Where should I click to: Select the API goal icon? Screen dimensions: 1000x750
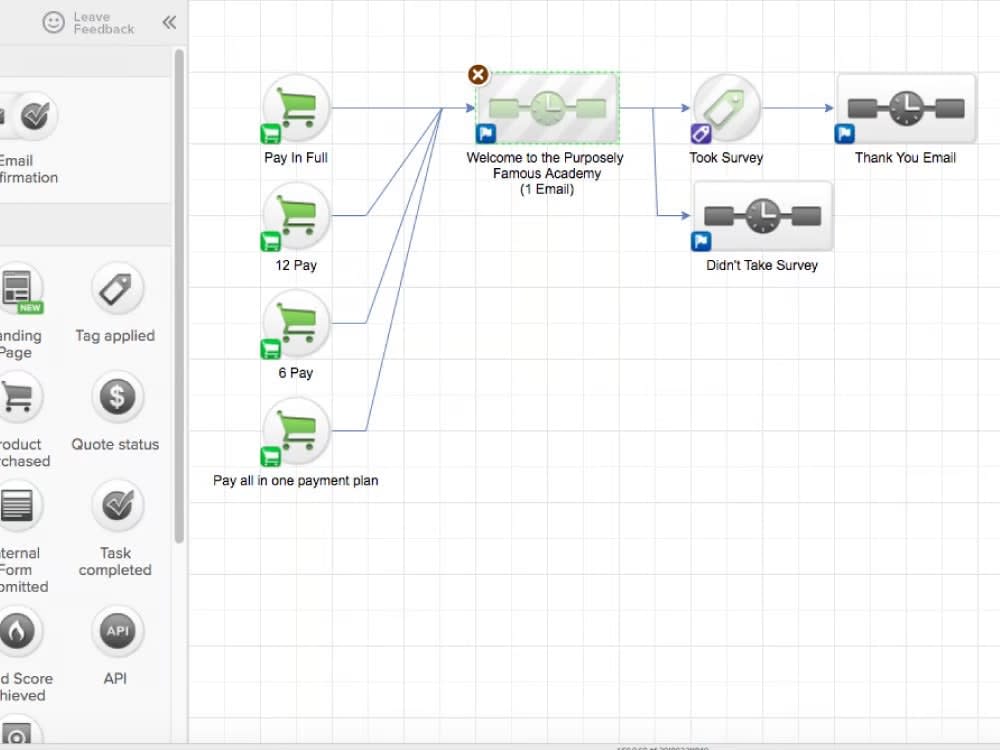coord(116,630)
